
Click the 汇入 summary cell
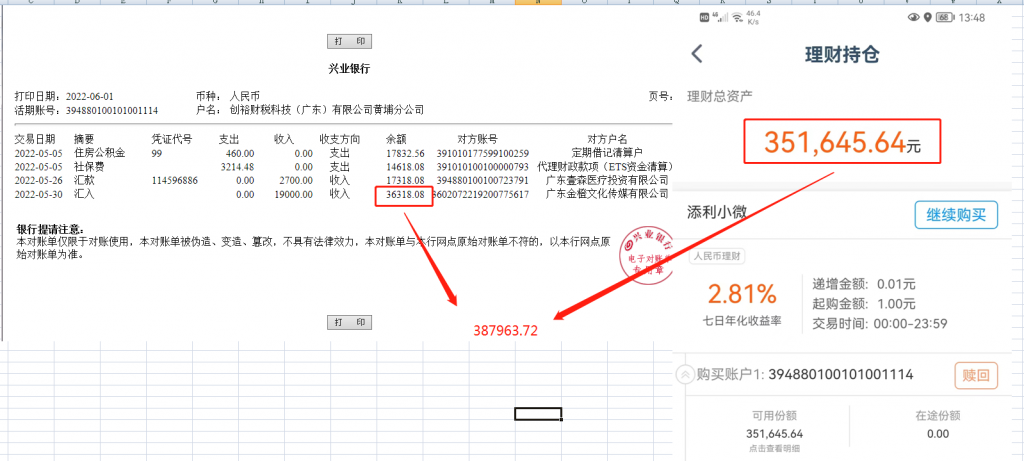point(84,194)
